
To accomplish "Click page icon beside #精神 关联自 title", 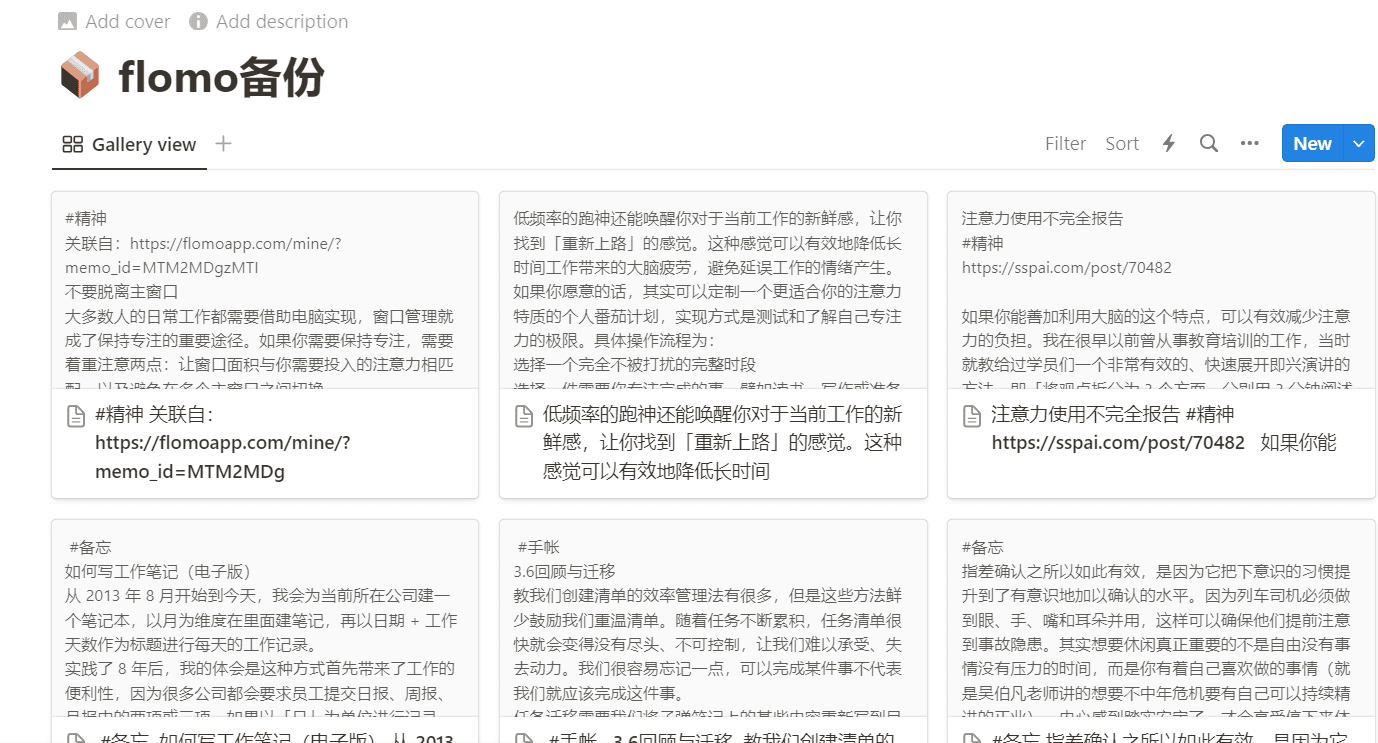I will coord(76,415).
